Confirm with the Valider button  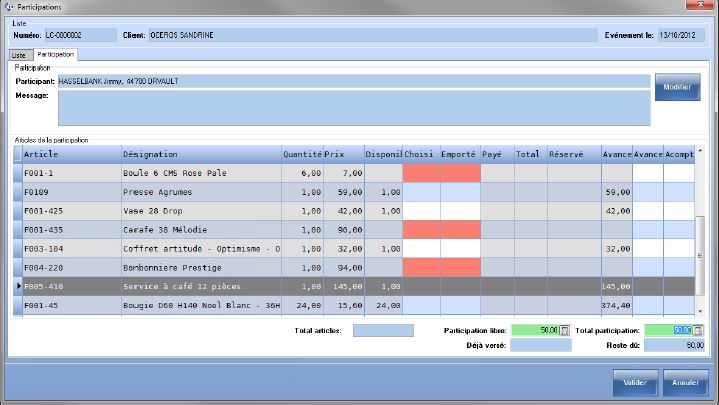tap(633, 382)
